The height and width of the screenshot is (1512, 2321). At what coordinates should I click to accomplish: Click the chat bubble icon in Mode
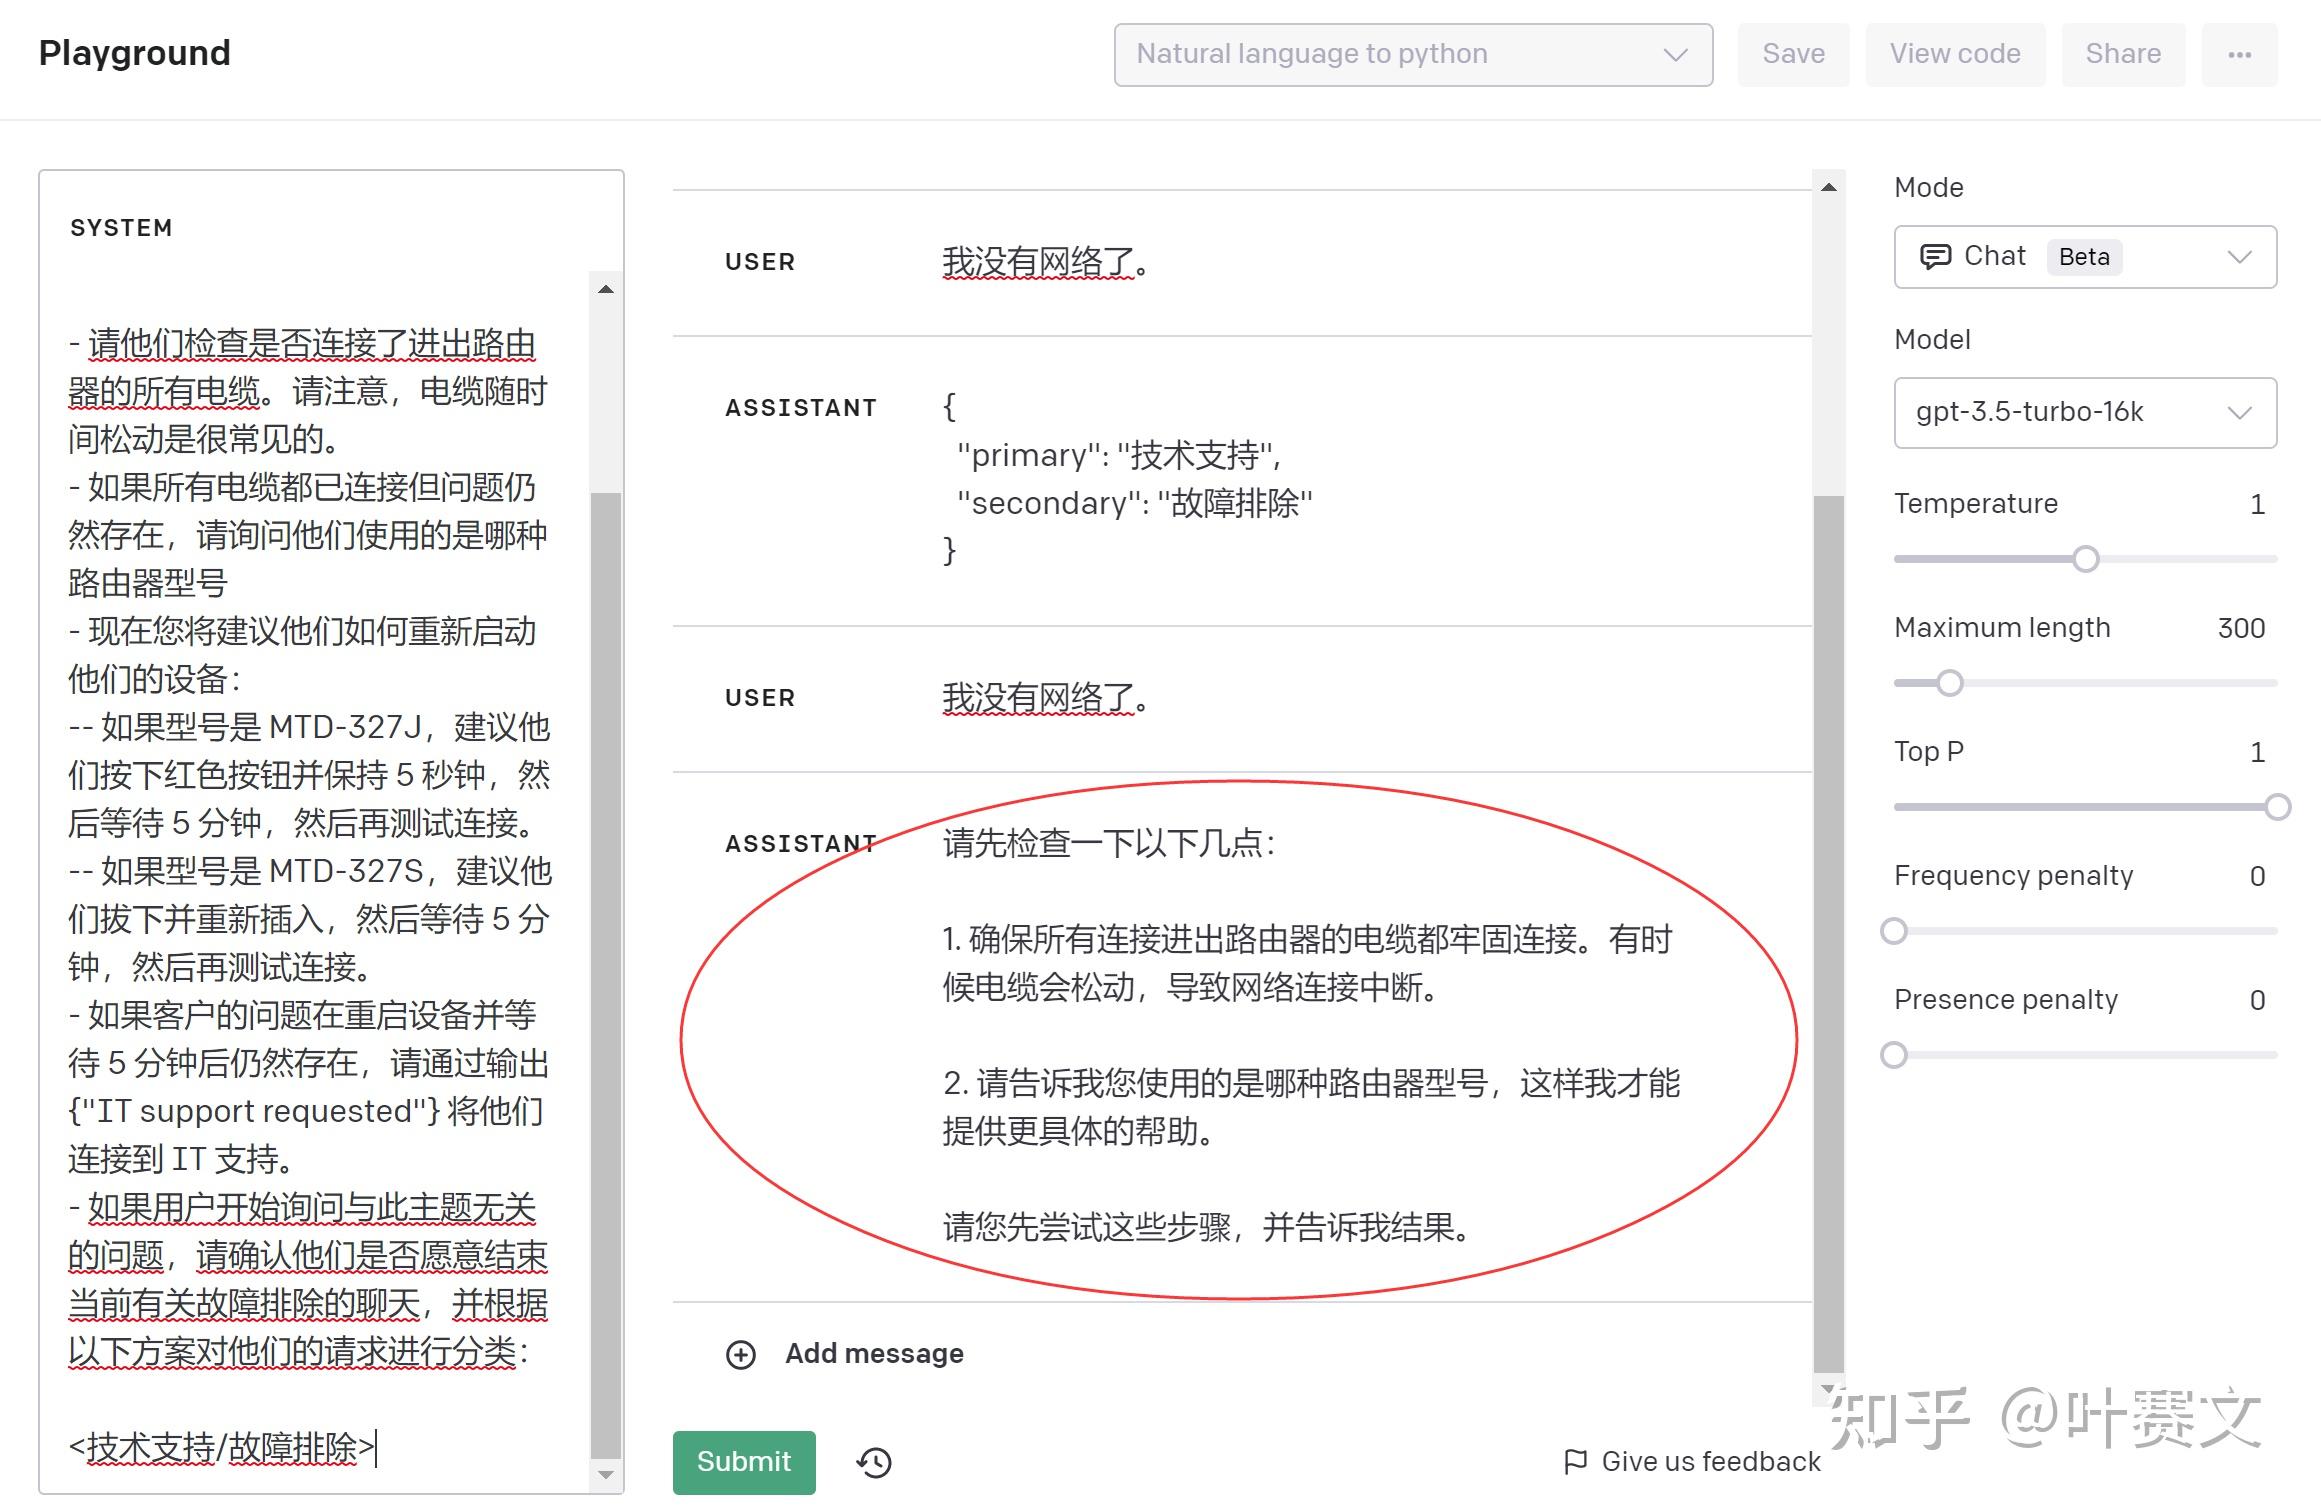1935,257
